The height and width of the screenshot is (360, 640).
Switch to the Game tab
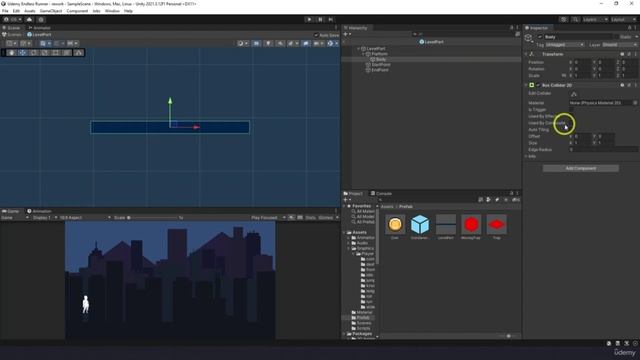tap(10, 211)
